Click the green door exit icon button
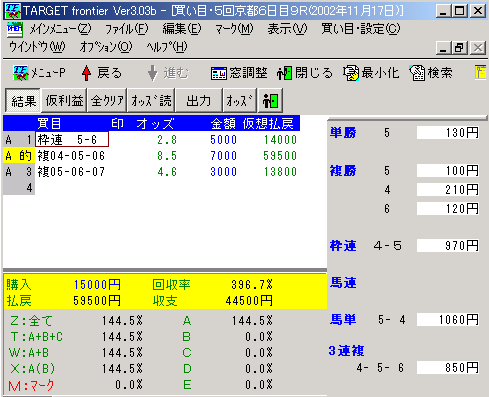 click(270, 100)
